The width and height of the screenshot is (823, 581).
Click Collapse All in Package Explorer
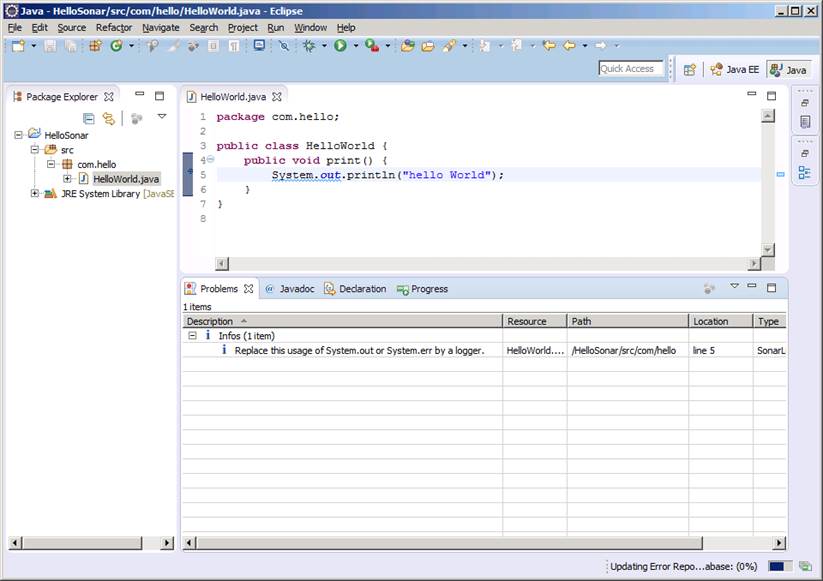click(89, 118)
